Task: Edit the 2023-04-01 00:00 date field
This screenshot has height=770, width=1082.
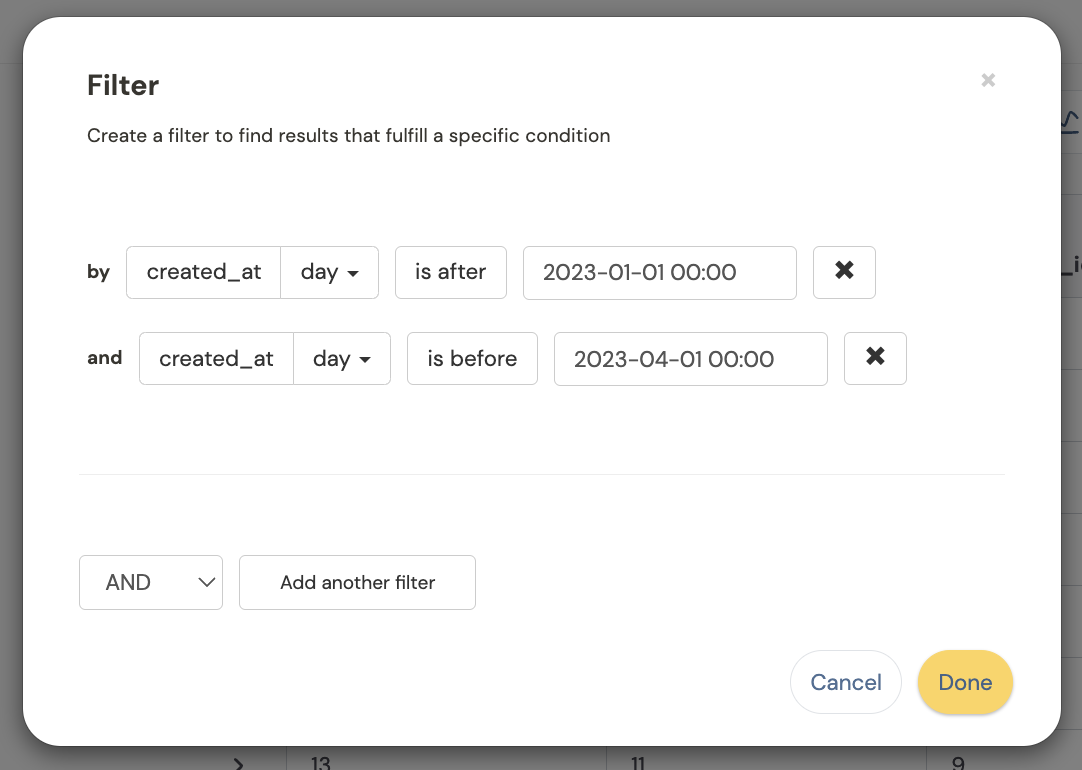Action: (690, 358)
